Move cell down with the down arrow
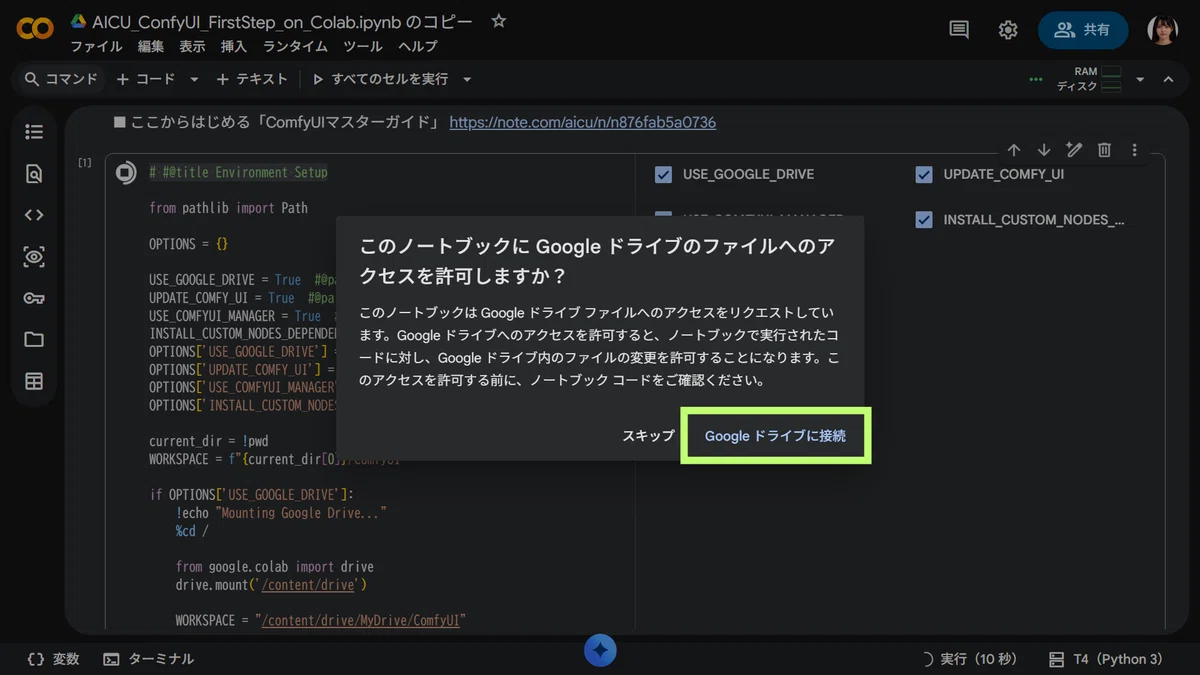 (1044, 150)
